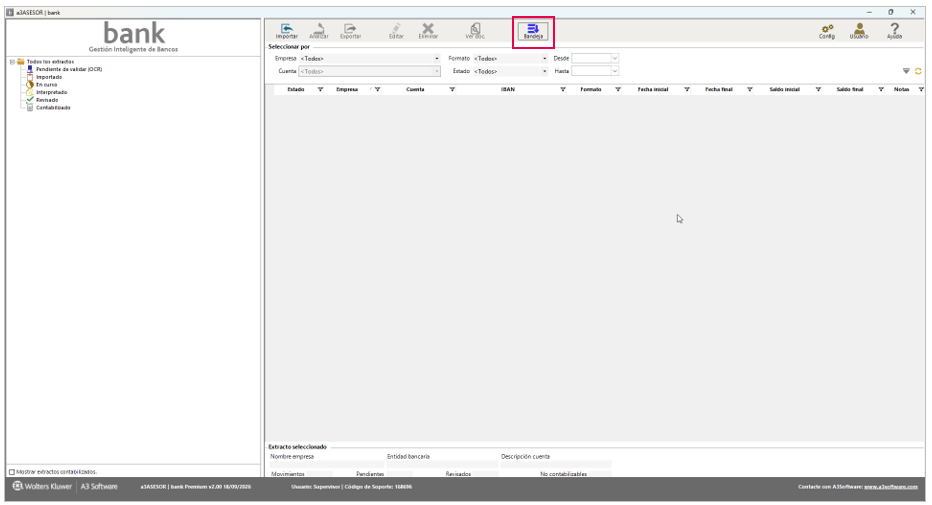Image resolution: width=932 pixels, height=505 pixels.
Task: Open the Config gear icon
Action: point(827,31)
